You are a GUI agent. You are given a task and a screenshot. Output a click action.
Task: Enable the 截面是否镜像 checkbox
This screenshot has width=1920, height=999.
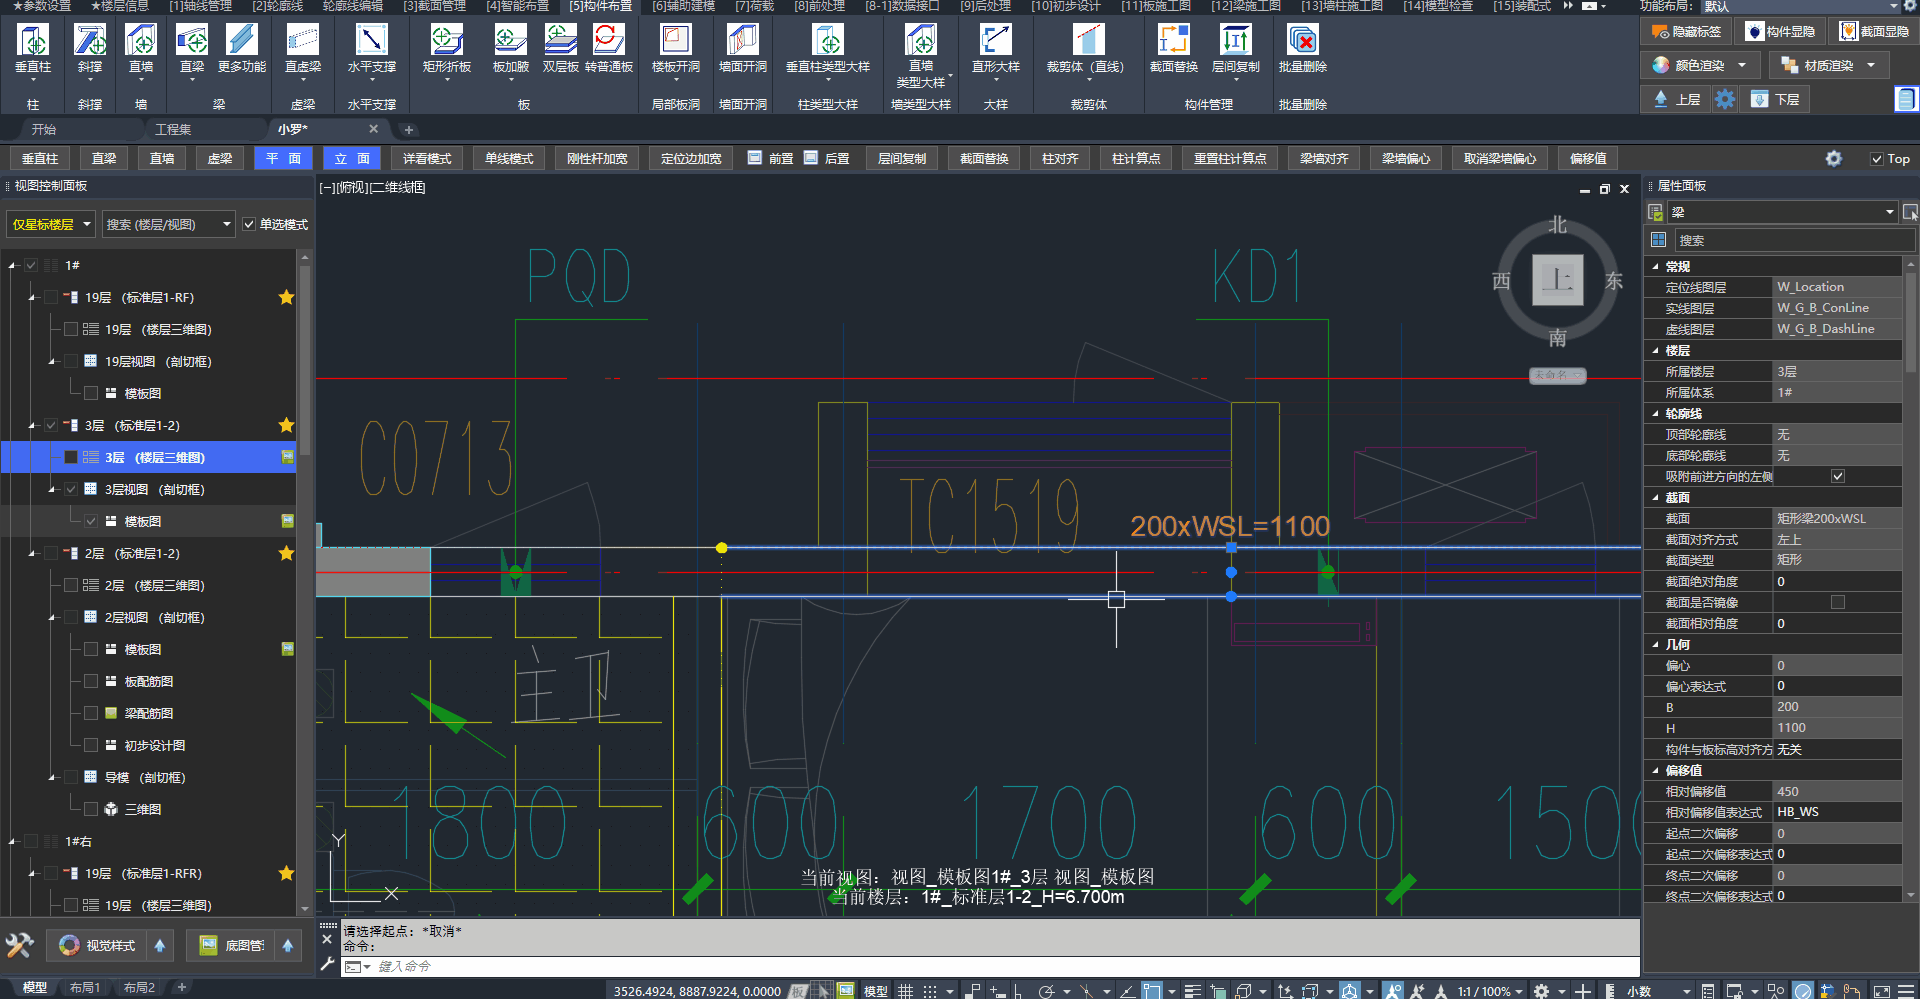[x=1837, y=602]
